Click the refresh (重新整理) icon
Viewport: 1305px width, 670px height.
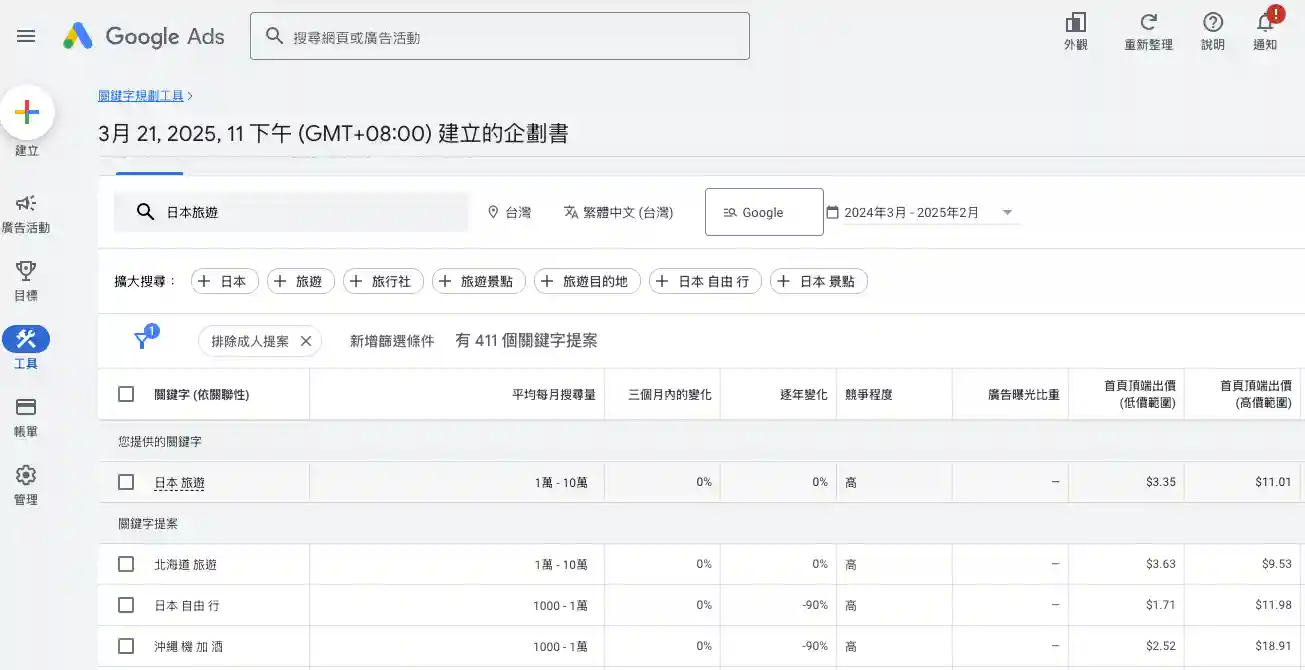click(x=1148, y=24)
